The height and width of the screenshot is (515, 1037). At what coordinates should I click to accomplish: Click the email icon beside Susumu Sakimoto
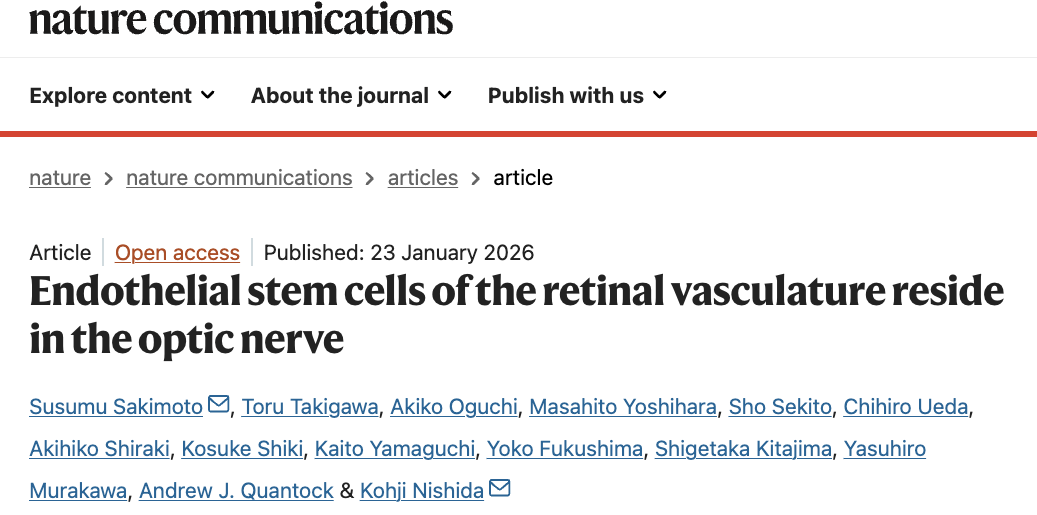coord(218,405)
